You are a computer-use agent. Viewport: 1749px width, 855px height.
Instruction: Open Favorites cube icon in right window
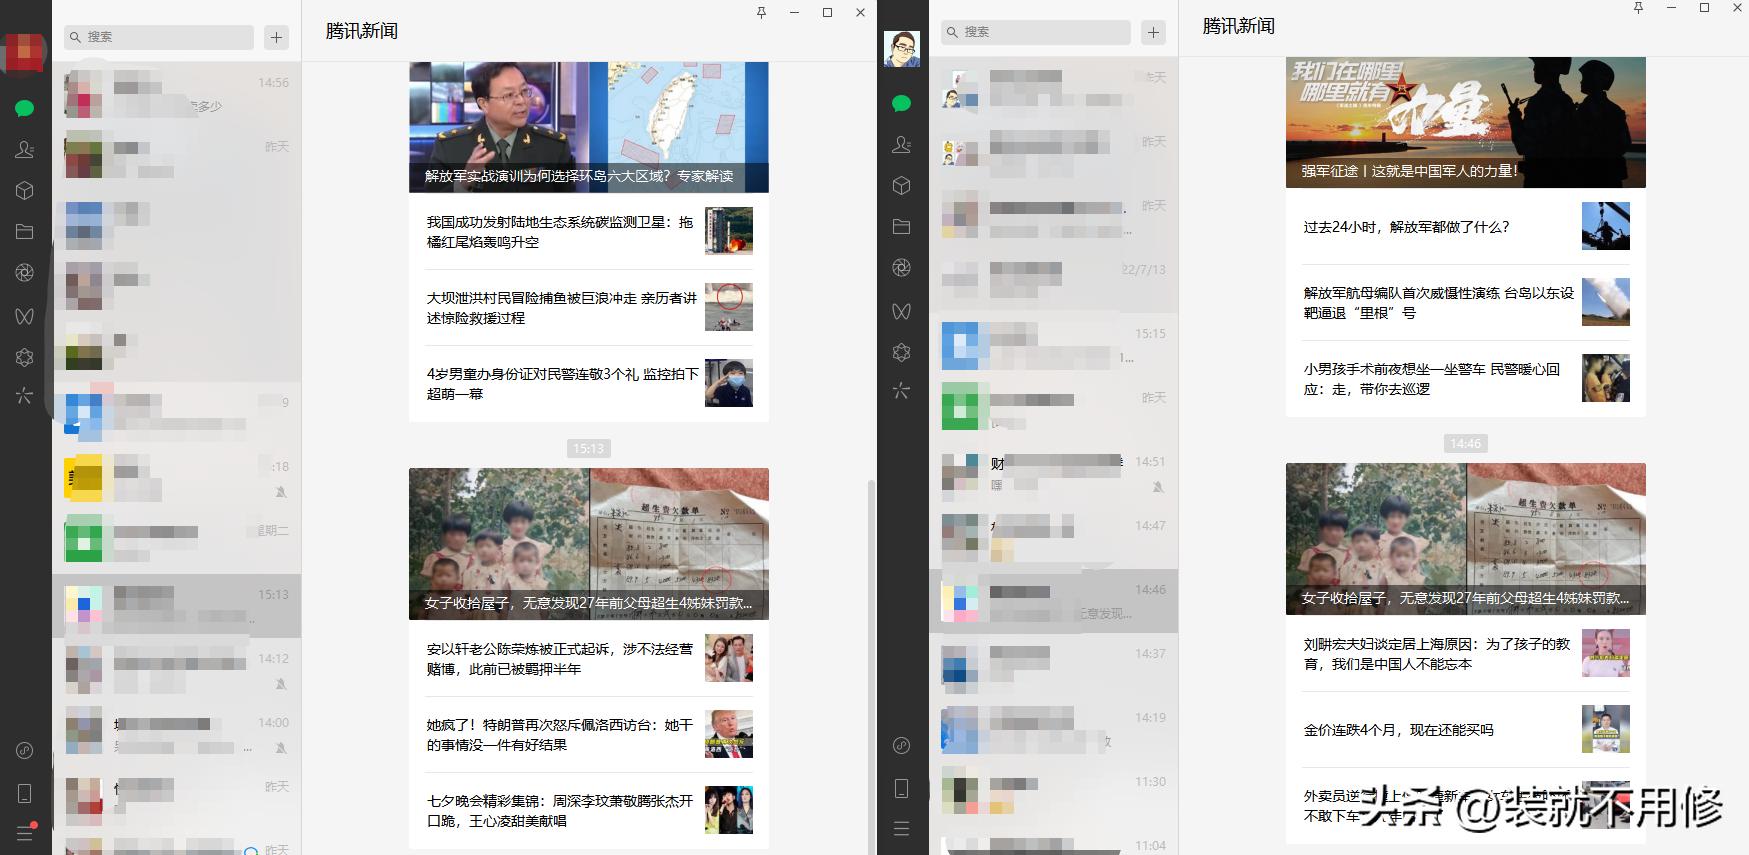pos(901,185)
